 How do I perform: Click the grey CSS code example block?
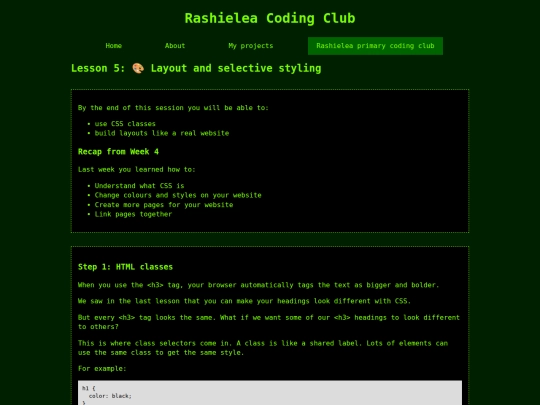(270, 393)
